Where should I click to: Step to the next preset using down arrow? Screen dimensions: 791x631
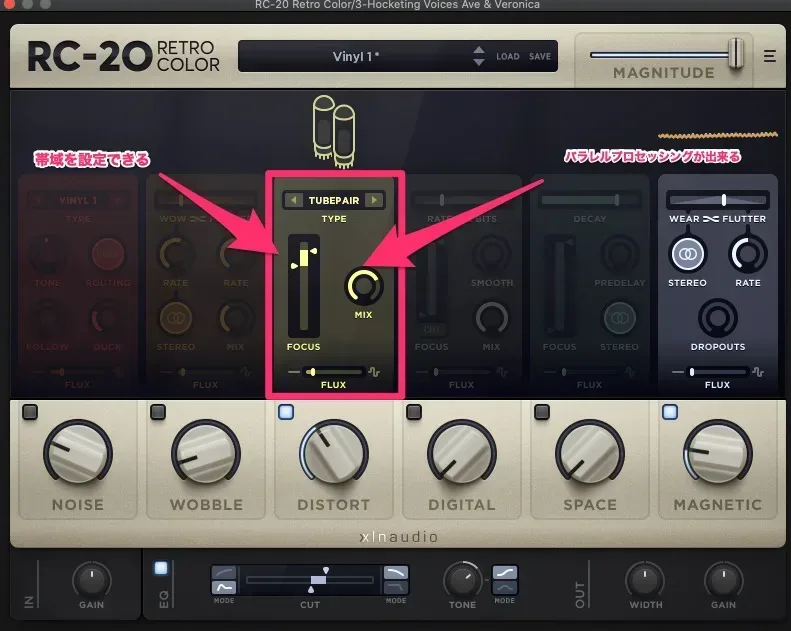click(x=479, y=62)
